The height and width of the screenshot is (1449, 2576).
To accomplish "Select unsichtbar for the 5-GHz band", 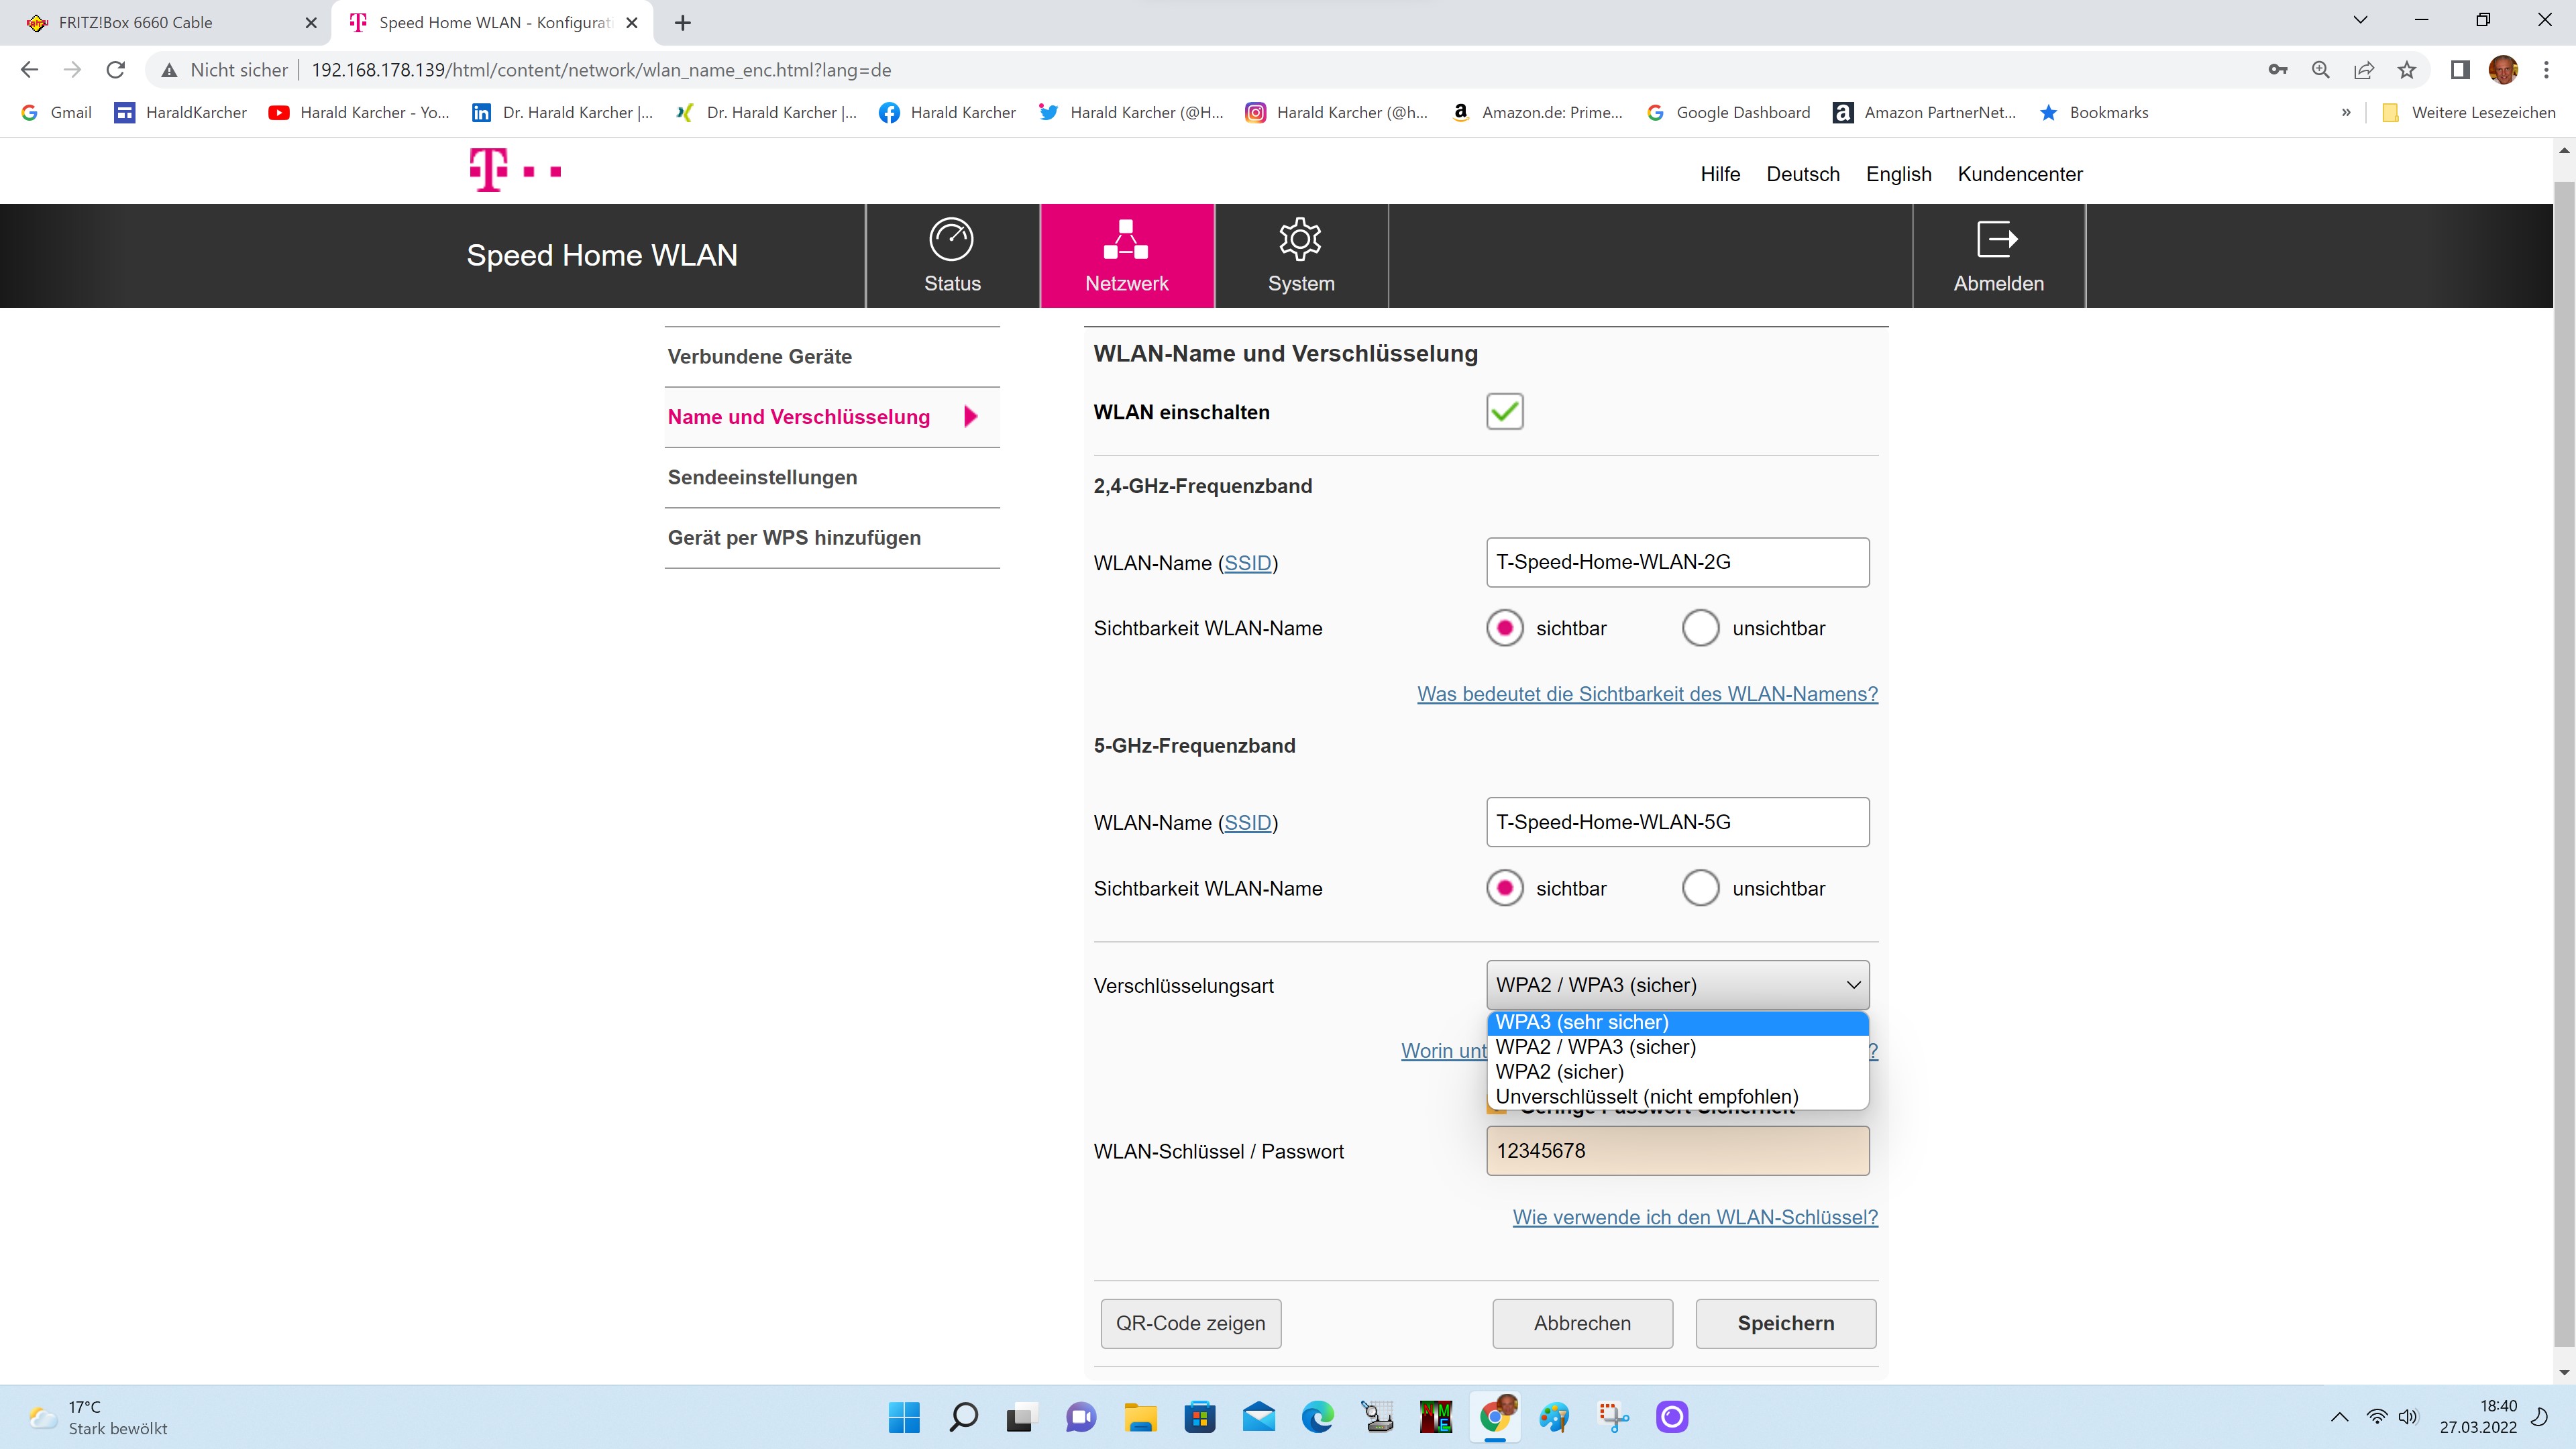I will click(1700, 888).
